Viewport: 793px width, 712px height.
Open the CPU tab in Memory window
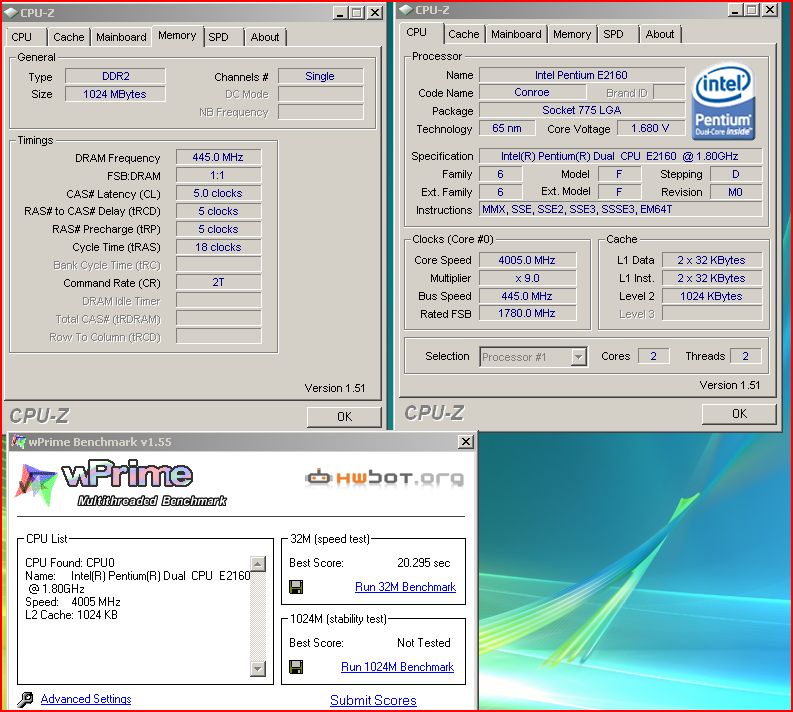pos(21,37)
